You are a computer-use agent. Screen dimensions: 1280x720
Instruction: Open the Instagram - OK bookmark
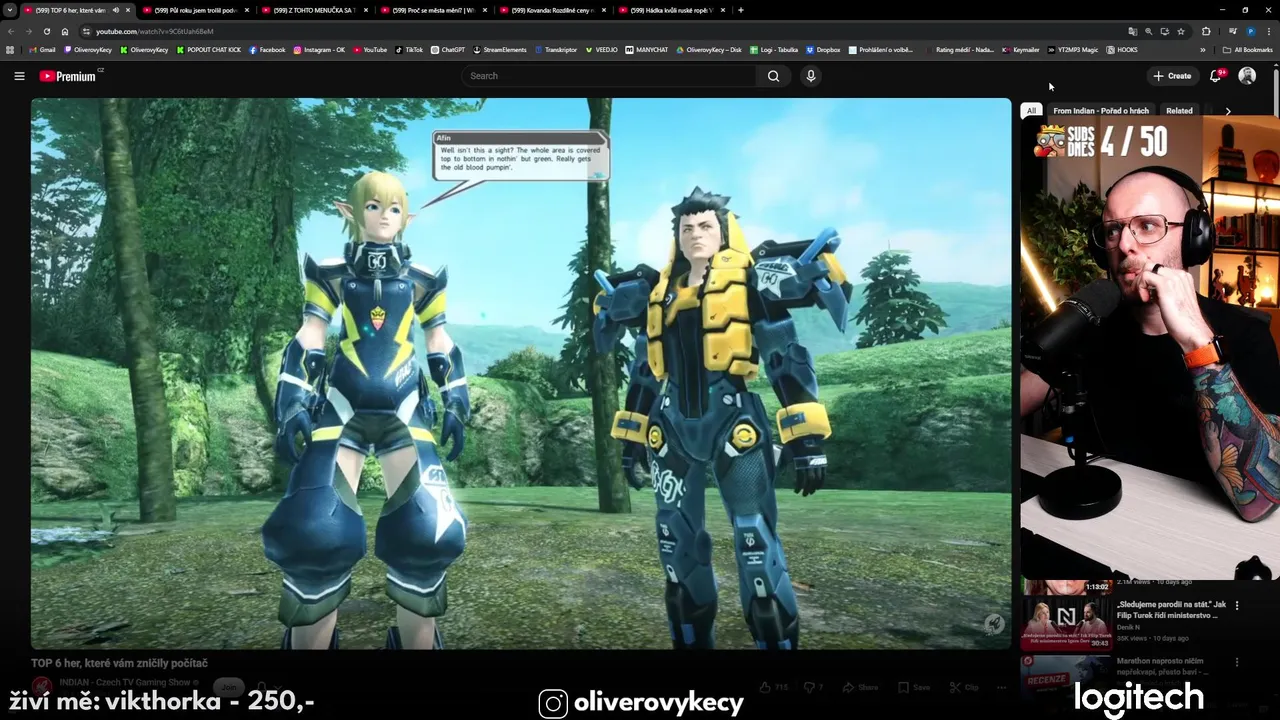click(x=319, y=49)
